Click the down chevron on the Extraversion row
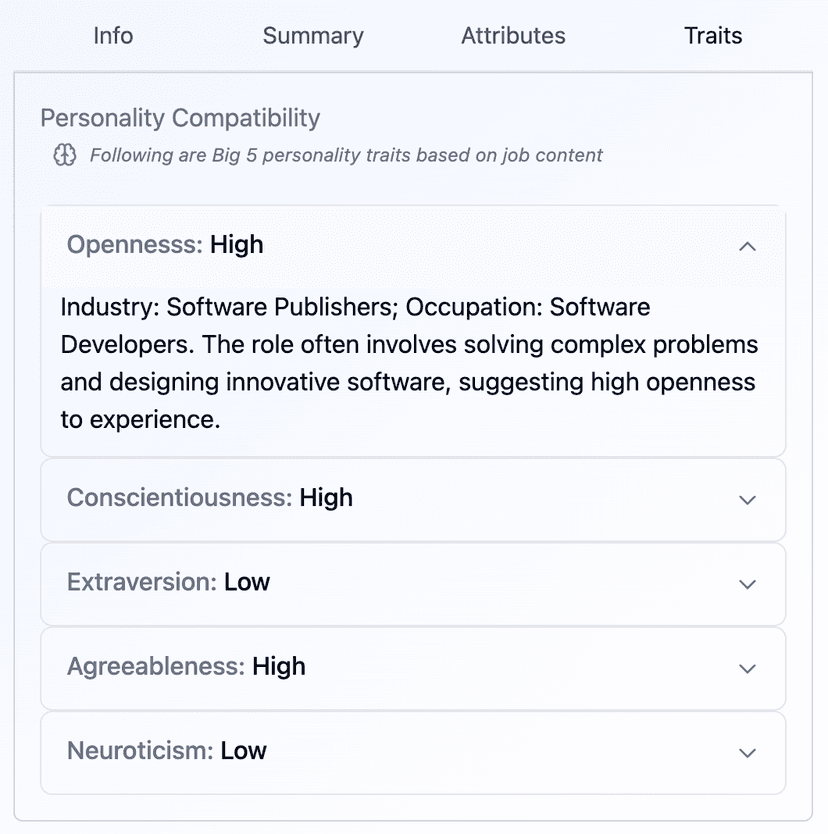The width and height of the screenshot is (828, 834). [747, 584]
